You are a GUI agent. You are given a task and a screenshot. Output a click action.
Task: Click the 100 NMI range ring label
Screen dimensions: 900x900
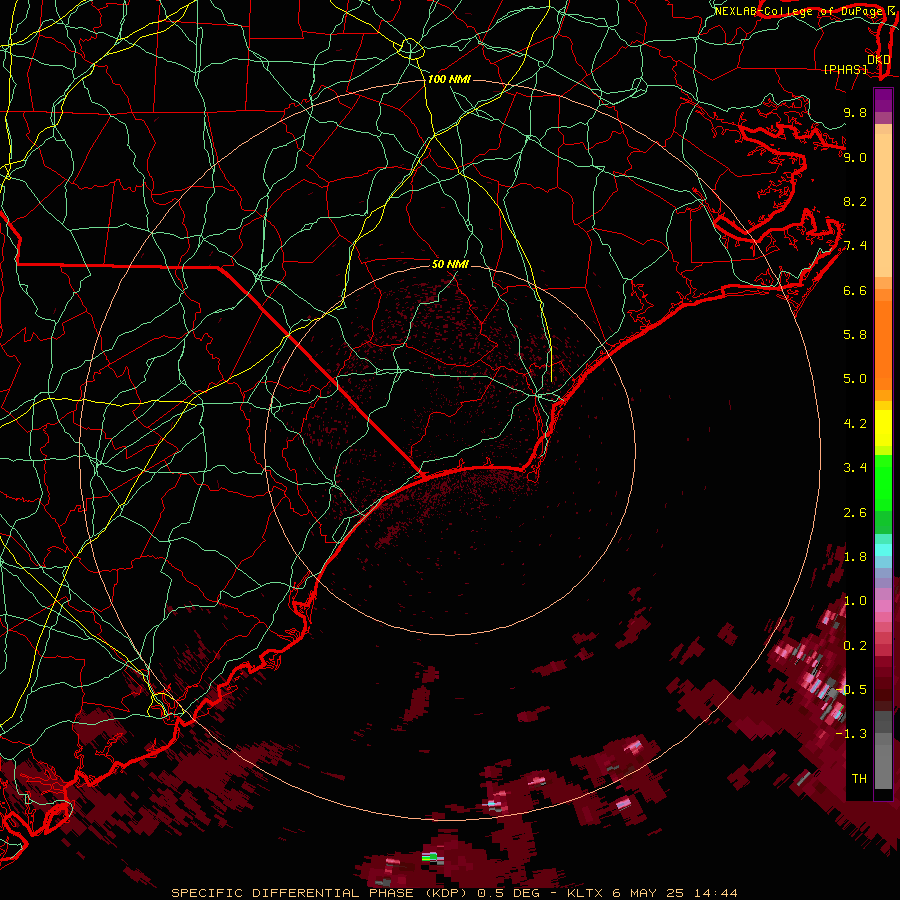[449, 79]
